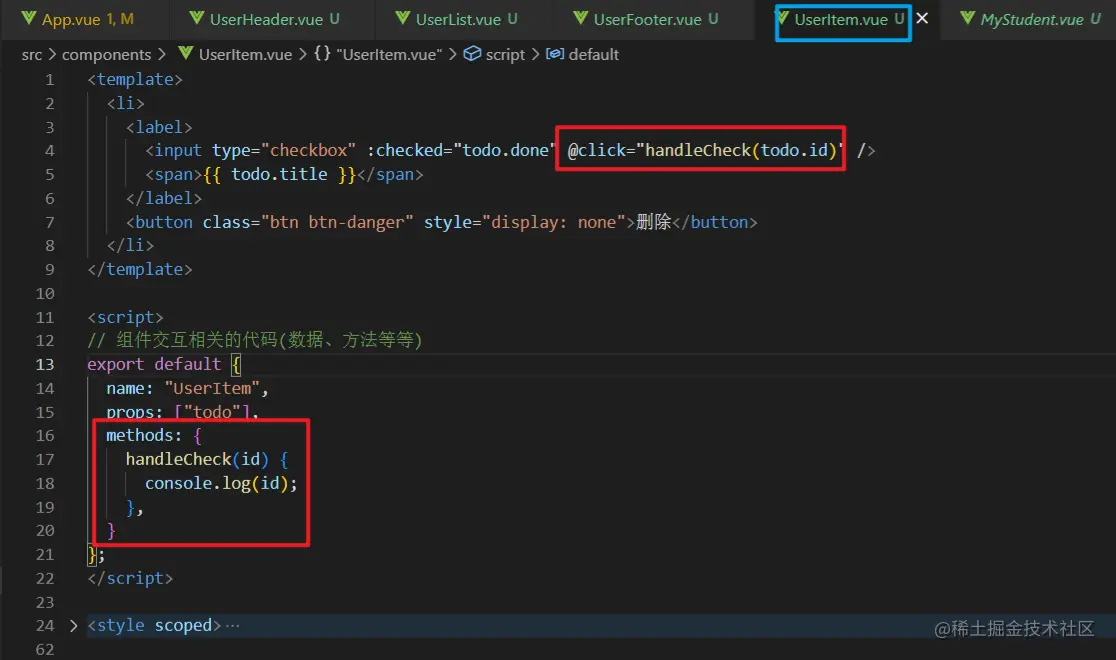Click the 'props: ["todo"]' line
This screenshot has width=1116, height=660.
coord(182,412)
